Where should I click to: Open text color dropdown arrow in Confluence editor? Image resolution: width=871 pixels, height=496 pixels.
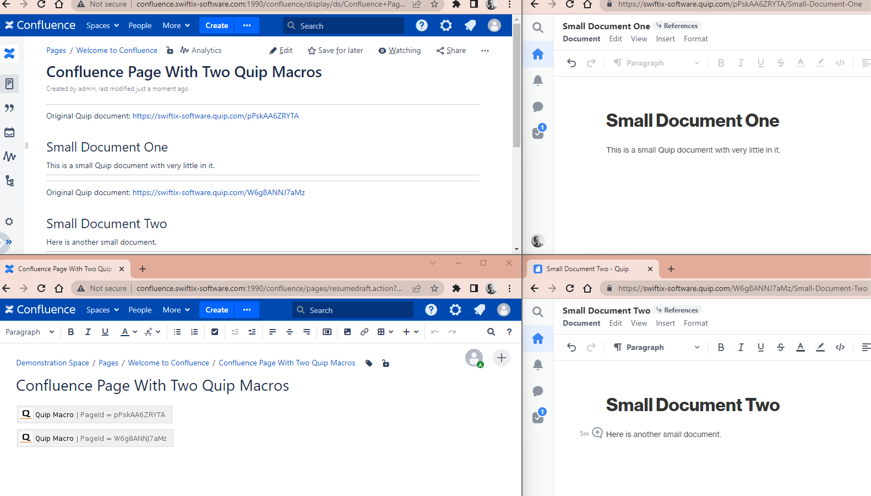tap(134, 332)
